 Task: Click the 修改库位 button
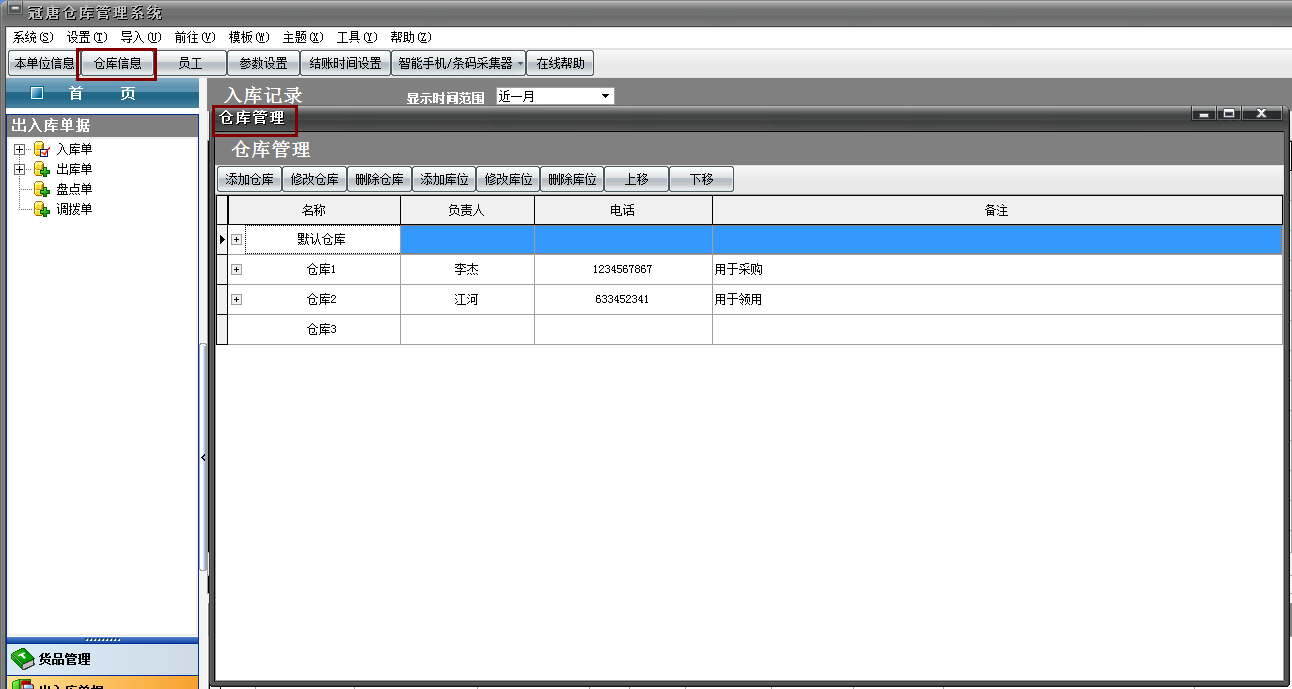pyautogui.click(x=508, y=180)
